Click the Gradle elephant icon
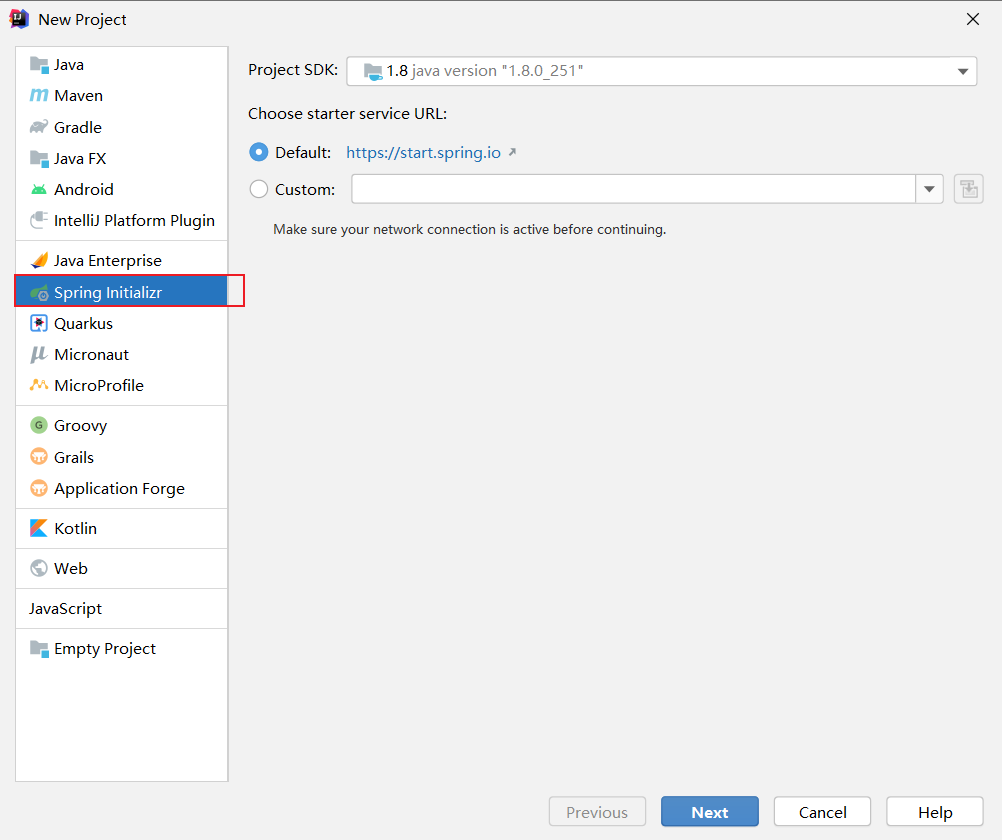 click(x=39, y=127)
